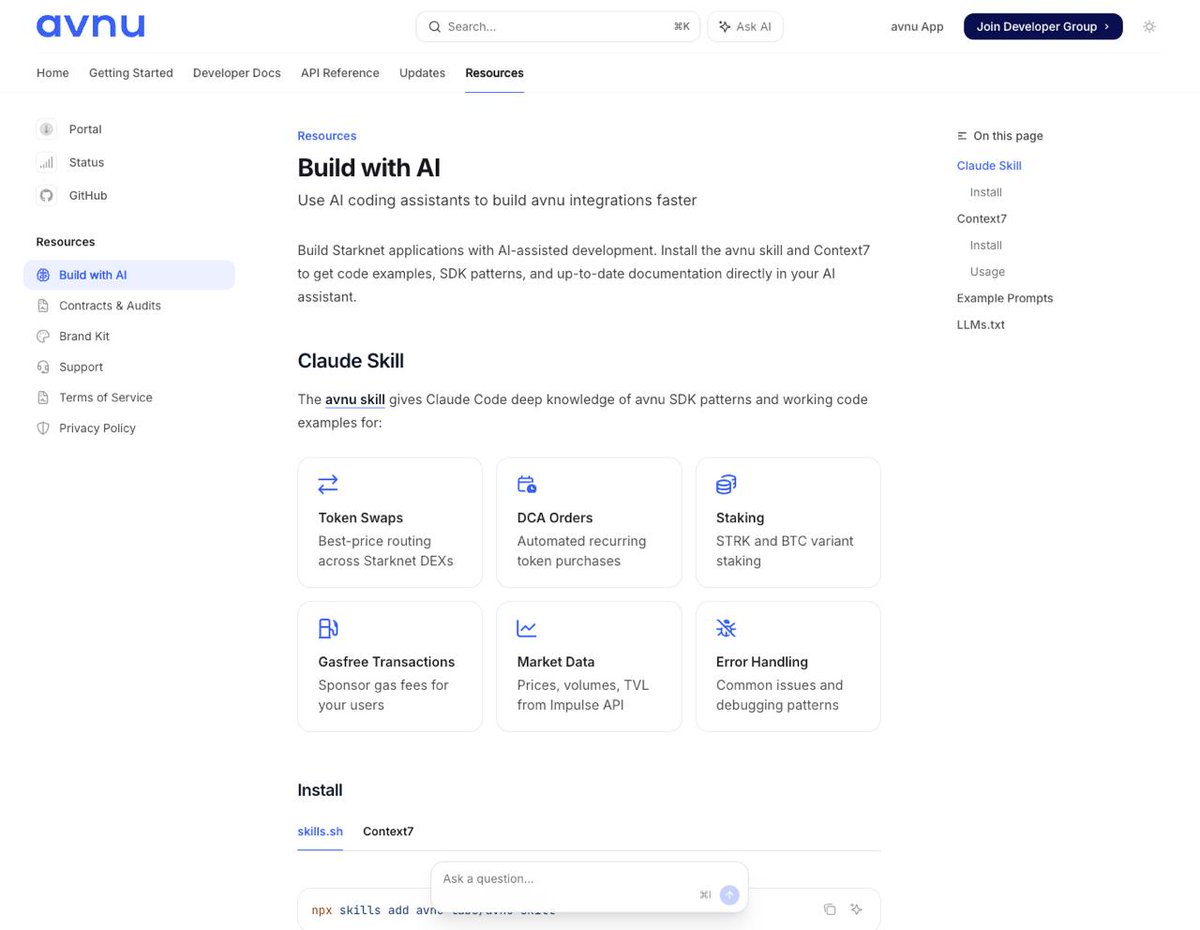
Task: Open the Portal sidebar link
Action: [x=85, y=129]
